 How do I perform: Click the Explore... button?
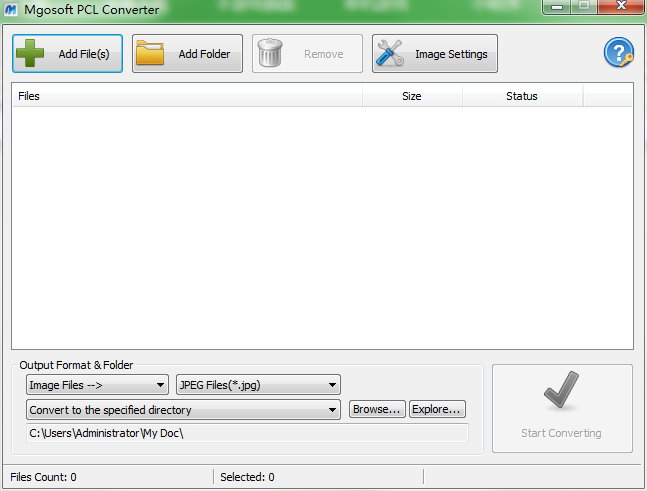(437, 409)
